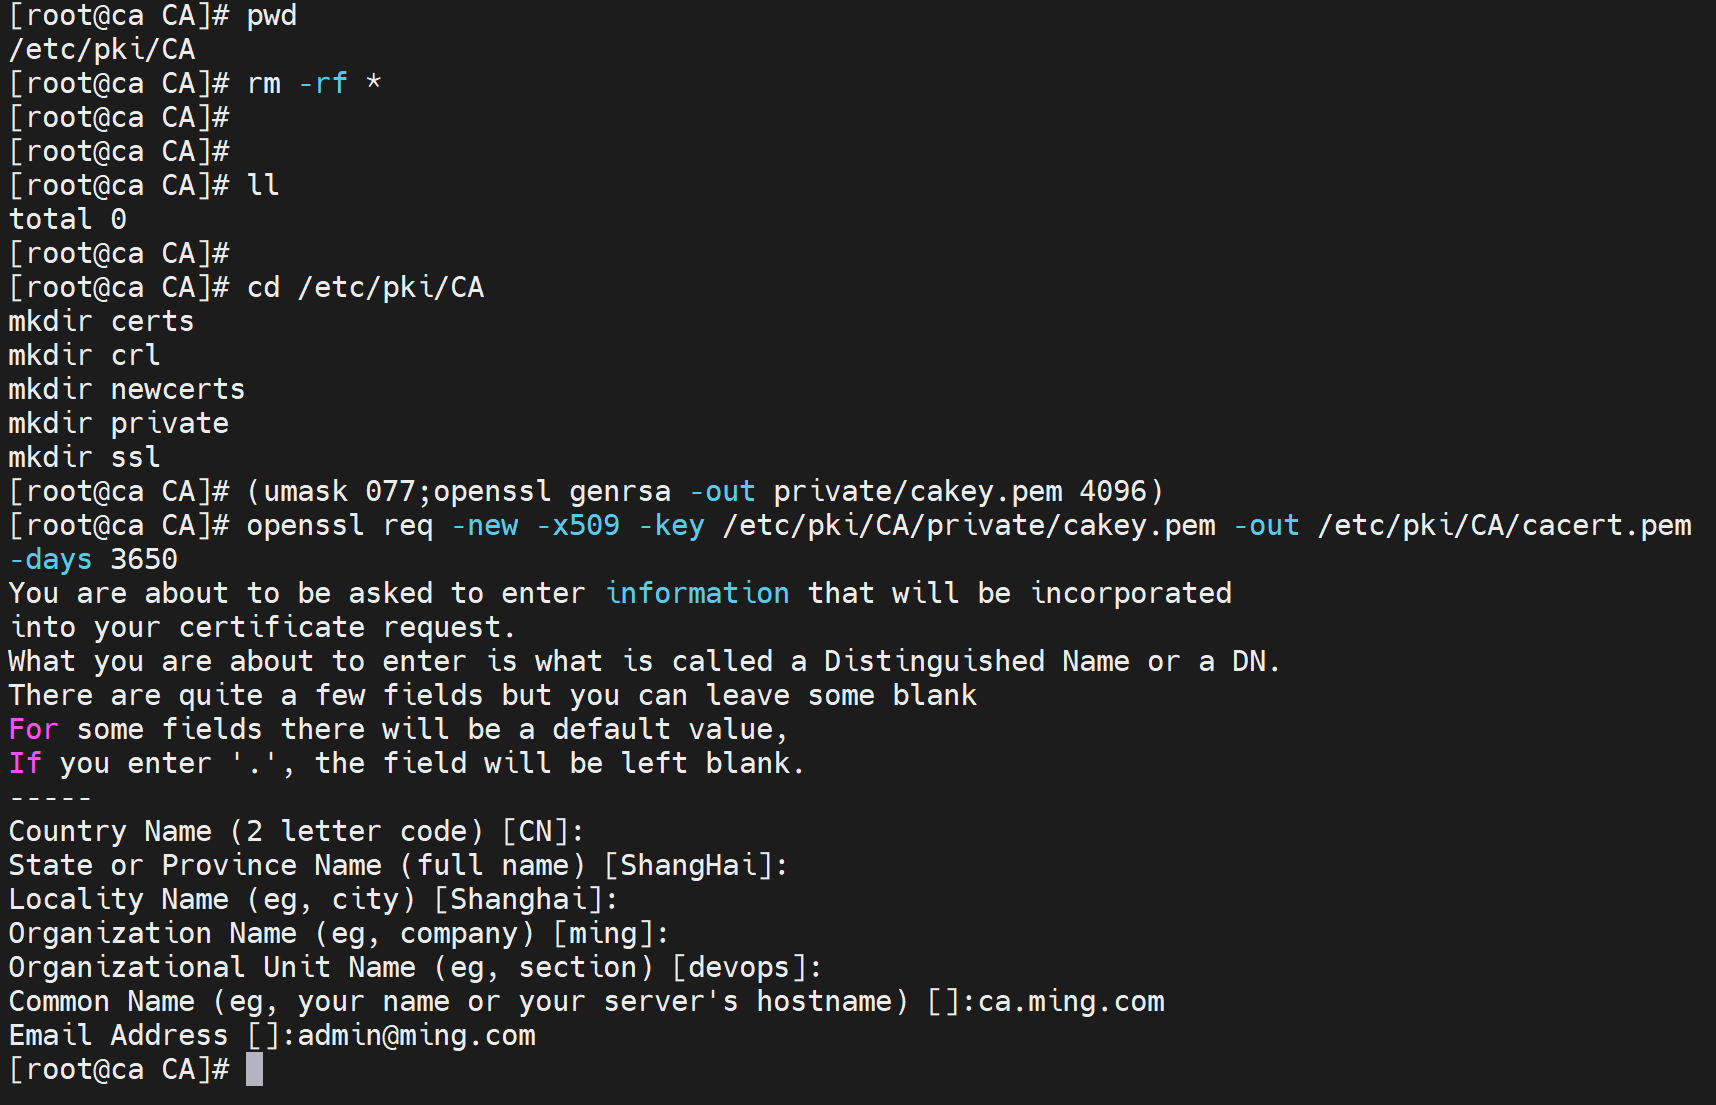1716x1105 pixels.
Task: Click the 'admin@ming.com' email address
Action: coord(416,1035)
